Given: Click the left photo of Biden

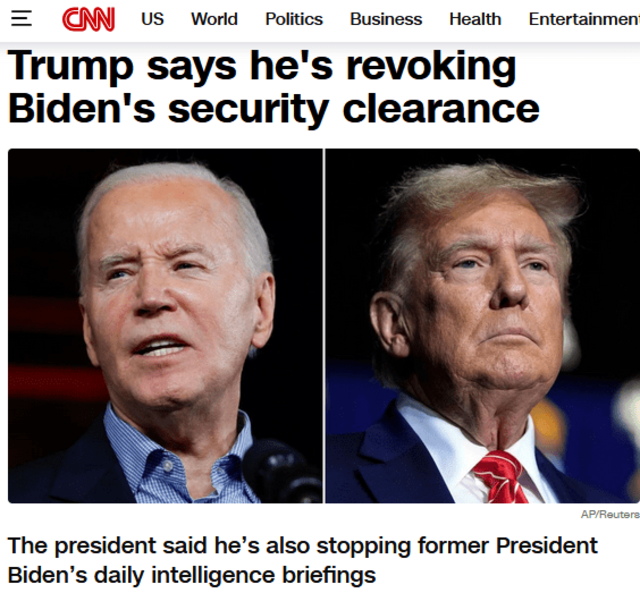Looking at the screenshot, I should tap(165, 326).
